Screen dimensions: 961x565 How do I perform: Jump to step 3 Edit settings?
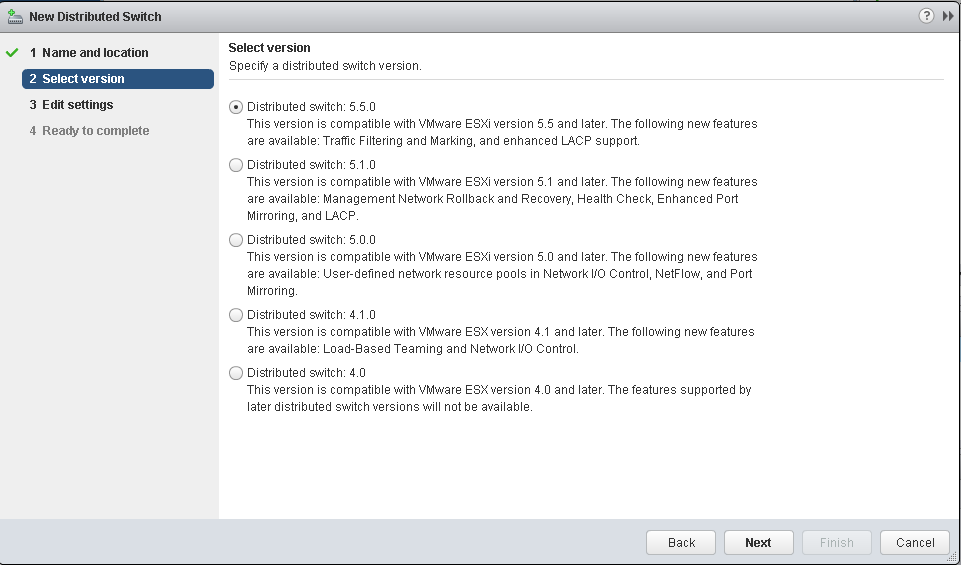(71, 105)
